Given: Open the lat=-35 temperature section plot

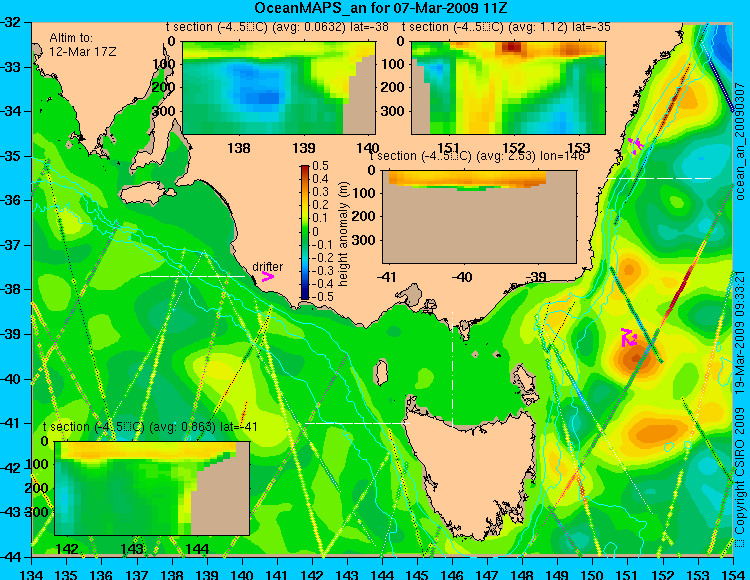Looking at the screenshot, I should (x=508, y=88).
